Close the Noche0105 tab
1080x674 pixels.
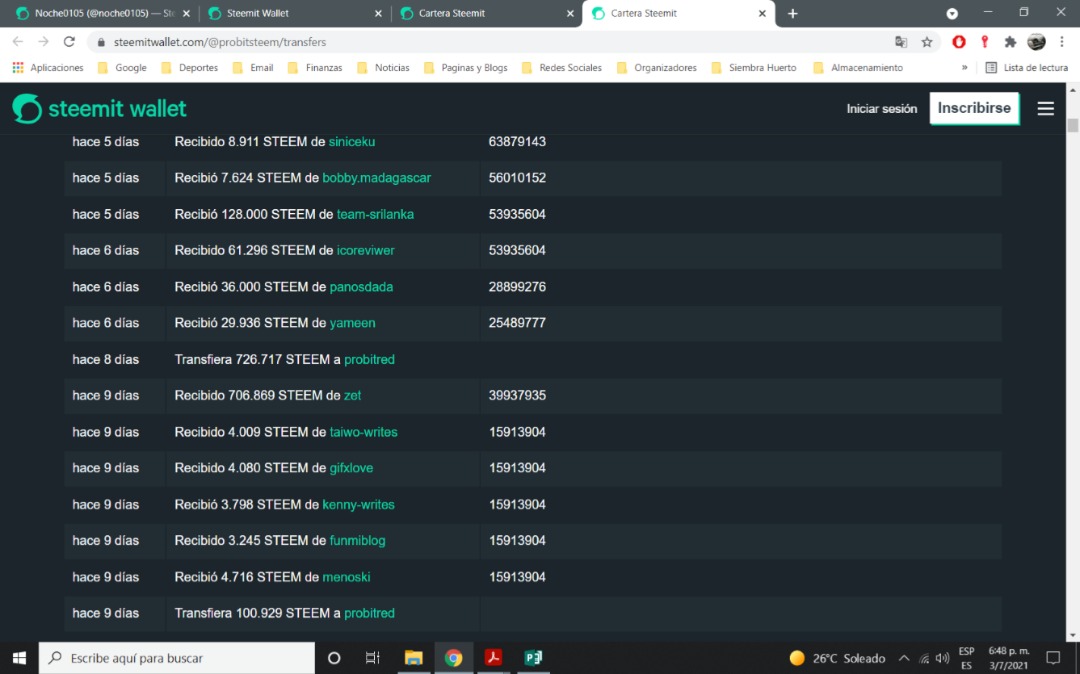pos(186,14)
